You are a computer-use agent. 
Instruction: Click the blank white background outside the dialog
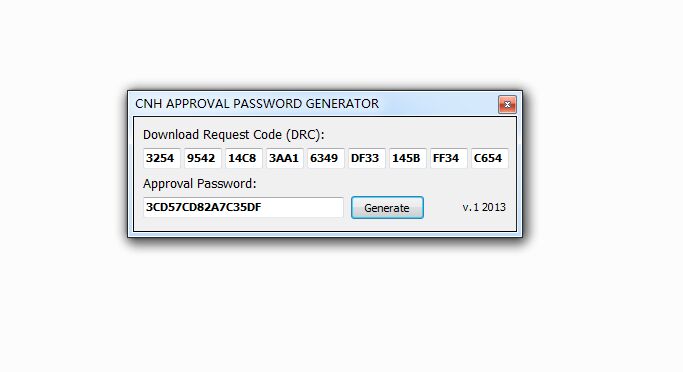340,305
